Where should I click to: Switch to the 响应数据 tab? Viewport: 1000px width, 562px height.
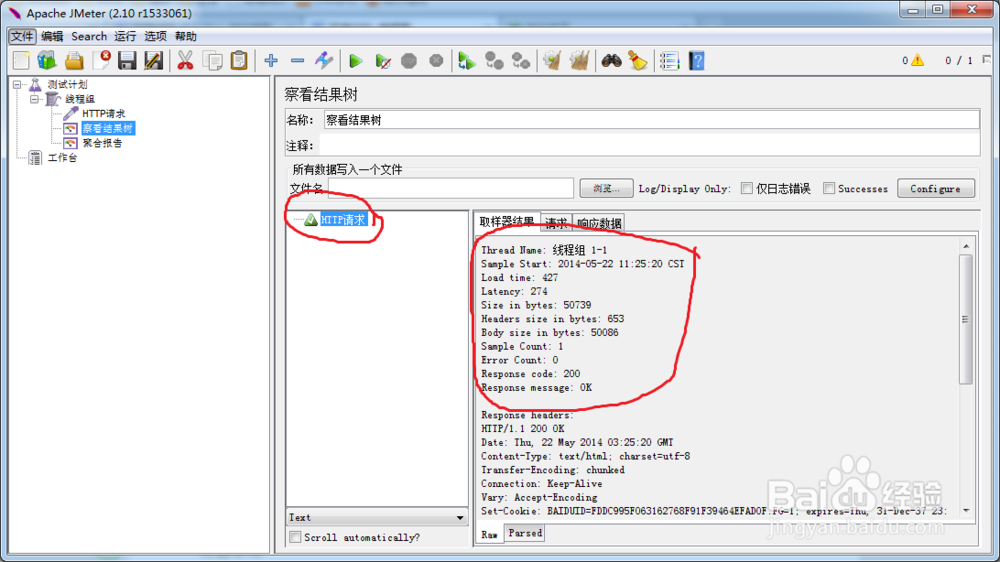tap(599, 223)
